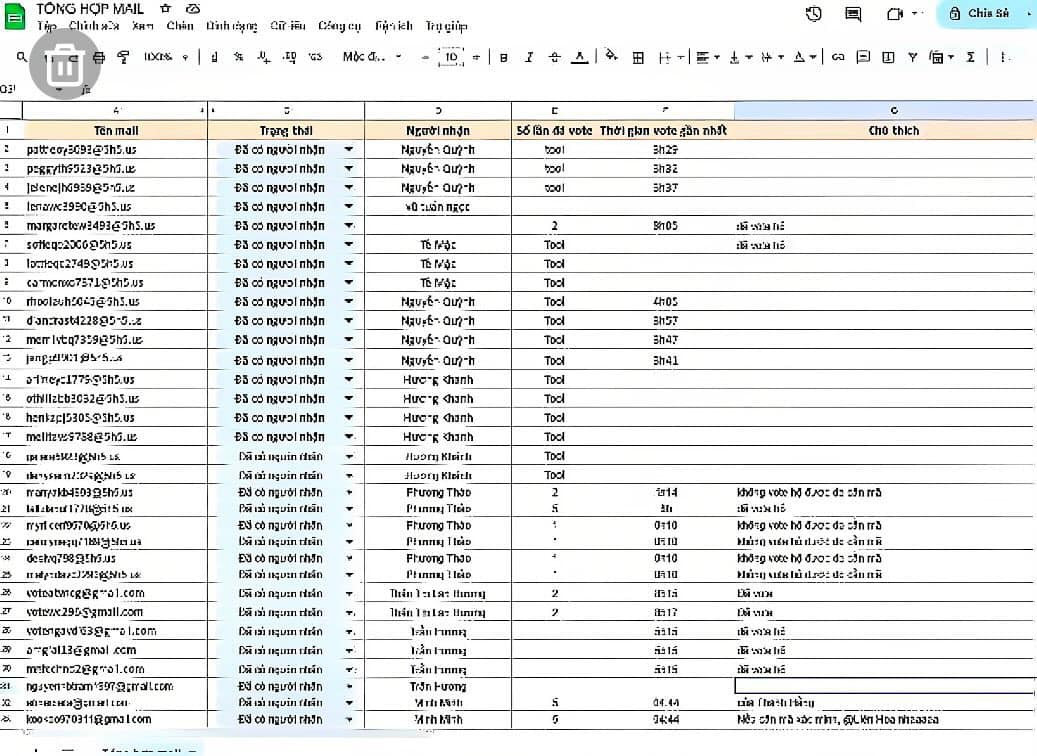
Task: Open the comments panel icon
Action: pos(853,14)
